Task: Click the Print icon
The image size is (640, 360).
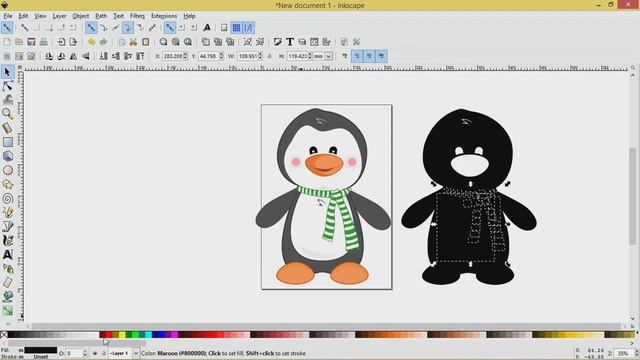Action: point(43,42)
